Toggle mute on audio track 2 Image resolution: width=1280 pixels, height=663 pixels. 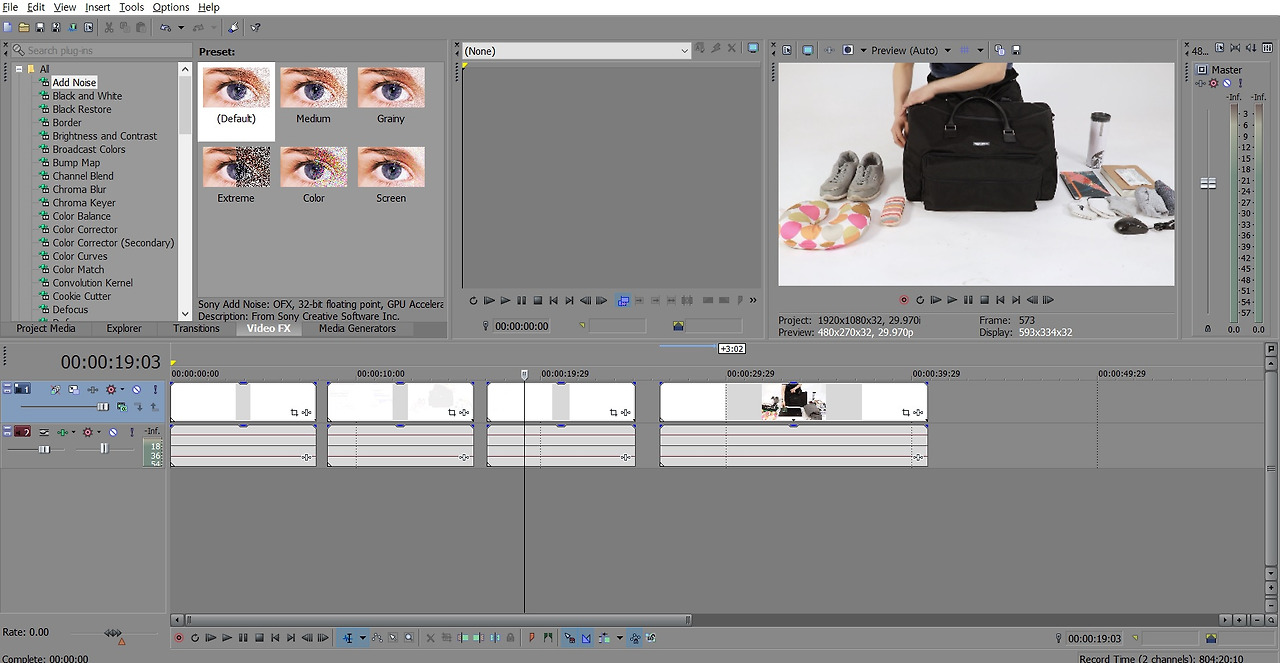point(113,432)
